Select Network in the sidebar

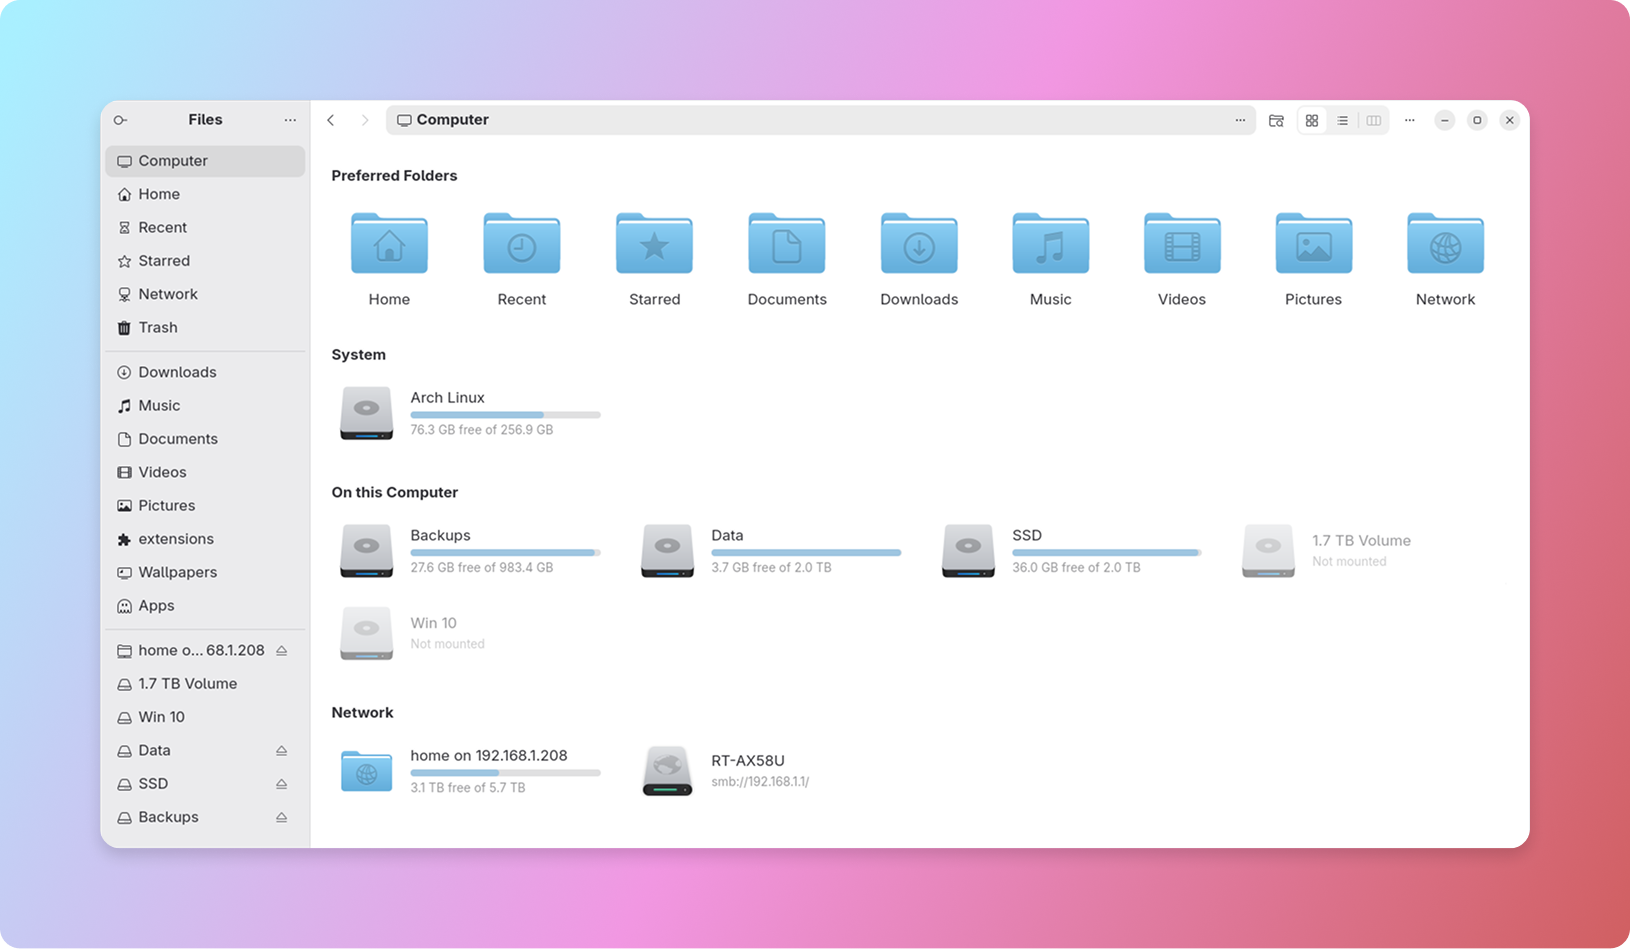[x=205, y=294]
